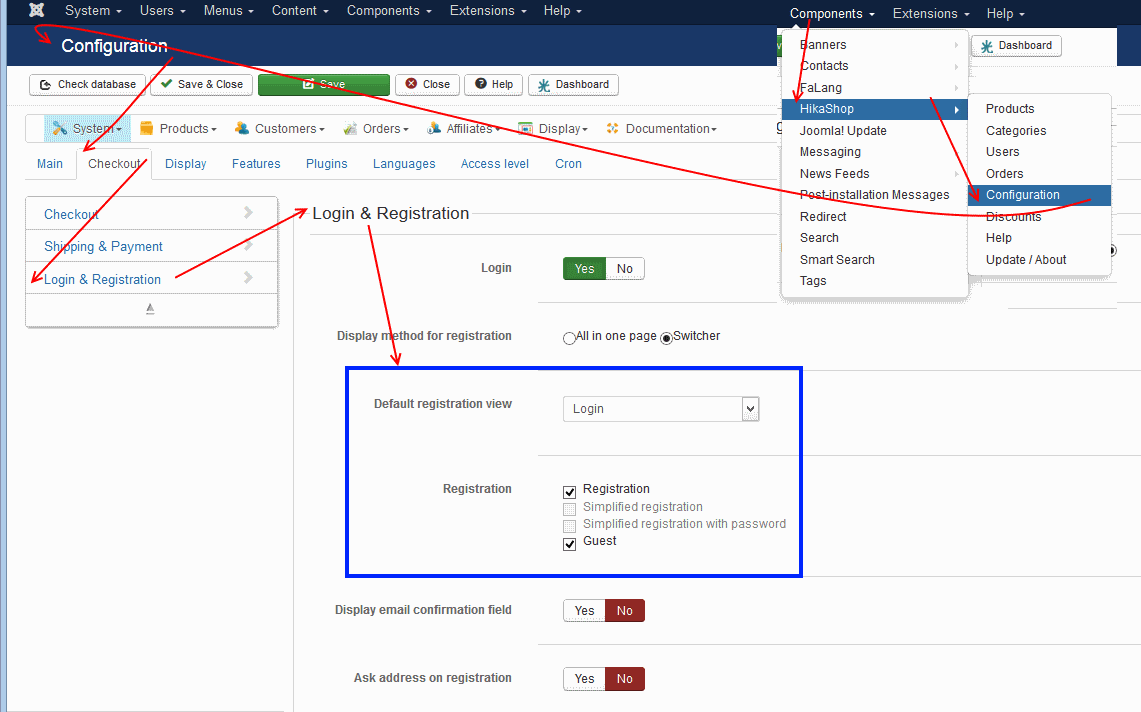This screenshot has height=712, width=1141.
Task: Set Login option to No
Action: tap(624, 269)
